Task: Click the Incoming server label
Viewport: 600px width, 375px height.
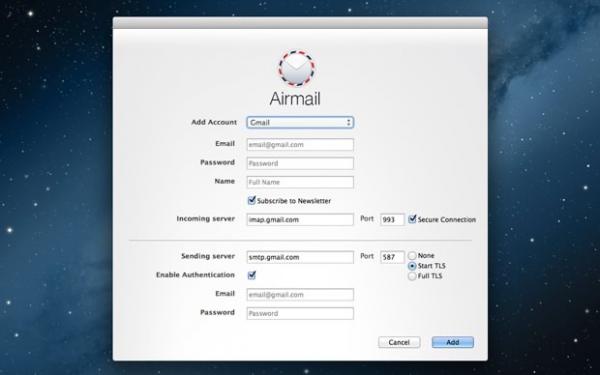Action: (205, 219)
